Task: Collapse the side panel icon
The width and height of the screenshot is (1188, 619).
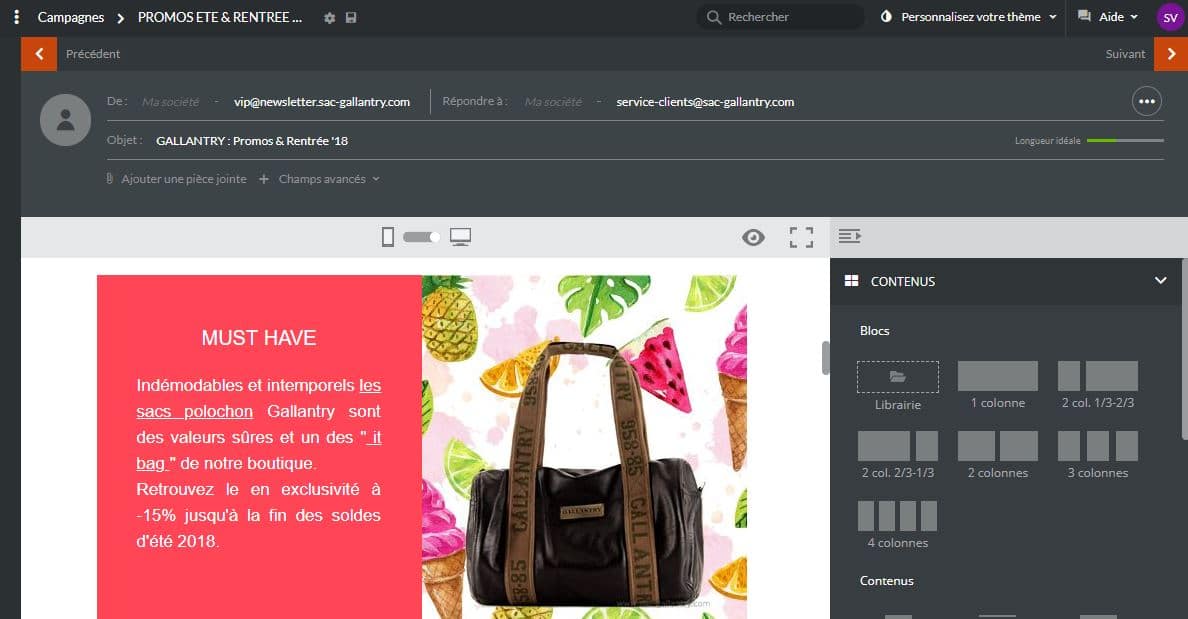Action: click(x=849, y=236)
